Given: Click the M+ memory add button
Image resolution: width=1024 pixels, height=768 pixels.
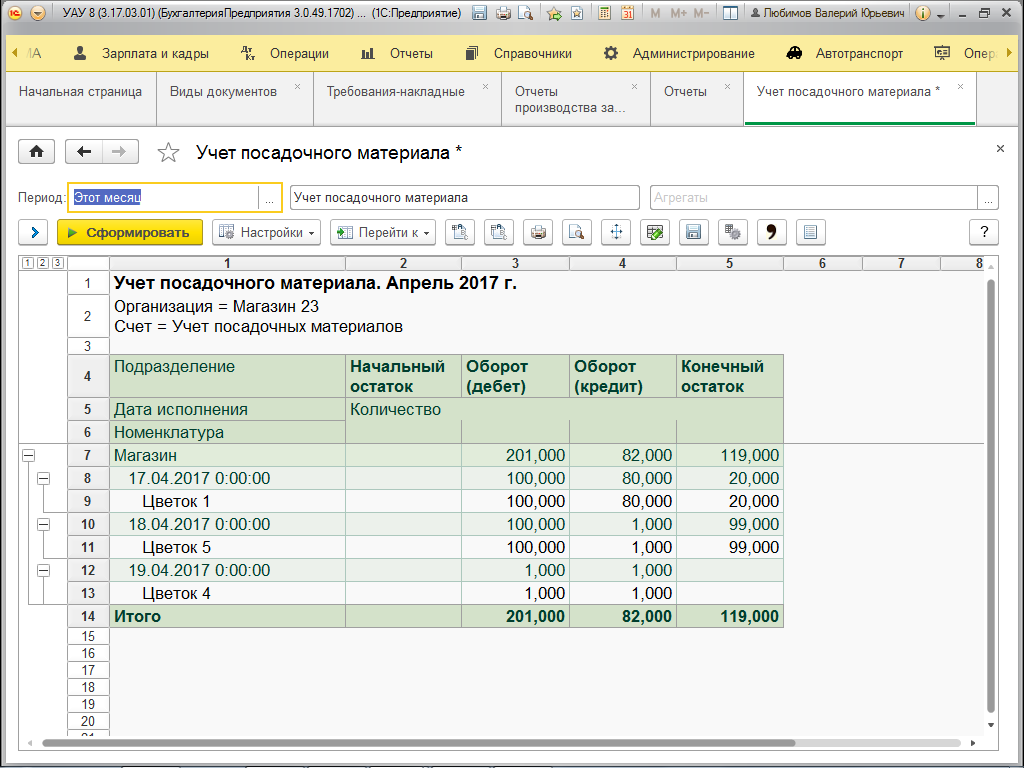Looking at the screenshot, I should coord(678,13).
